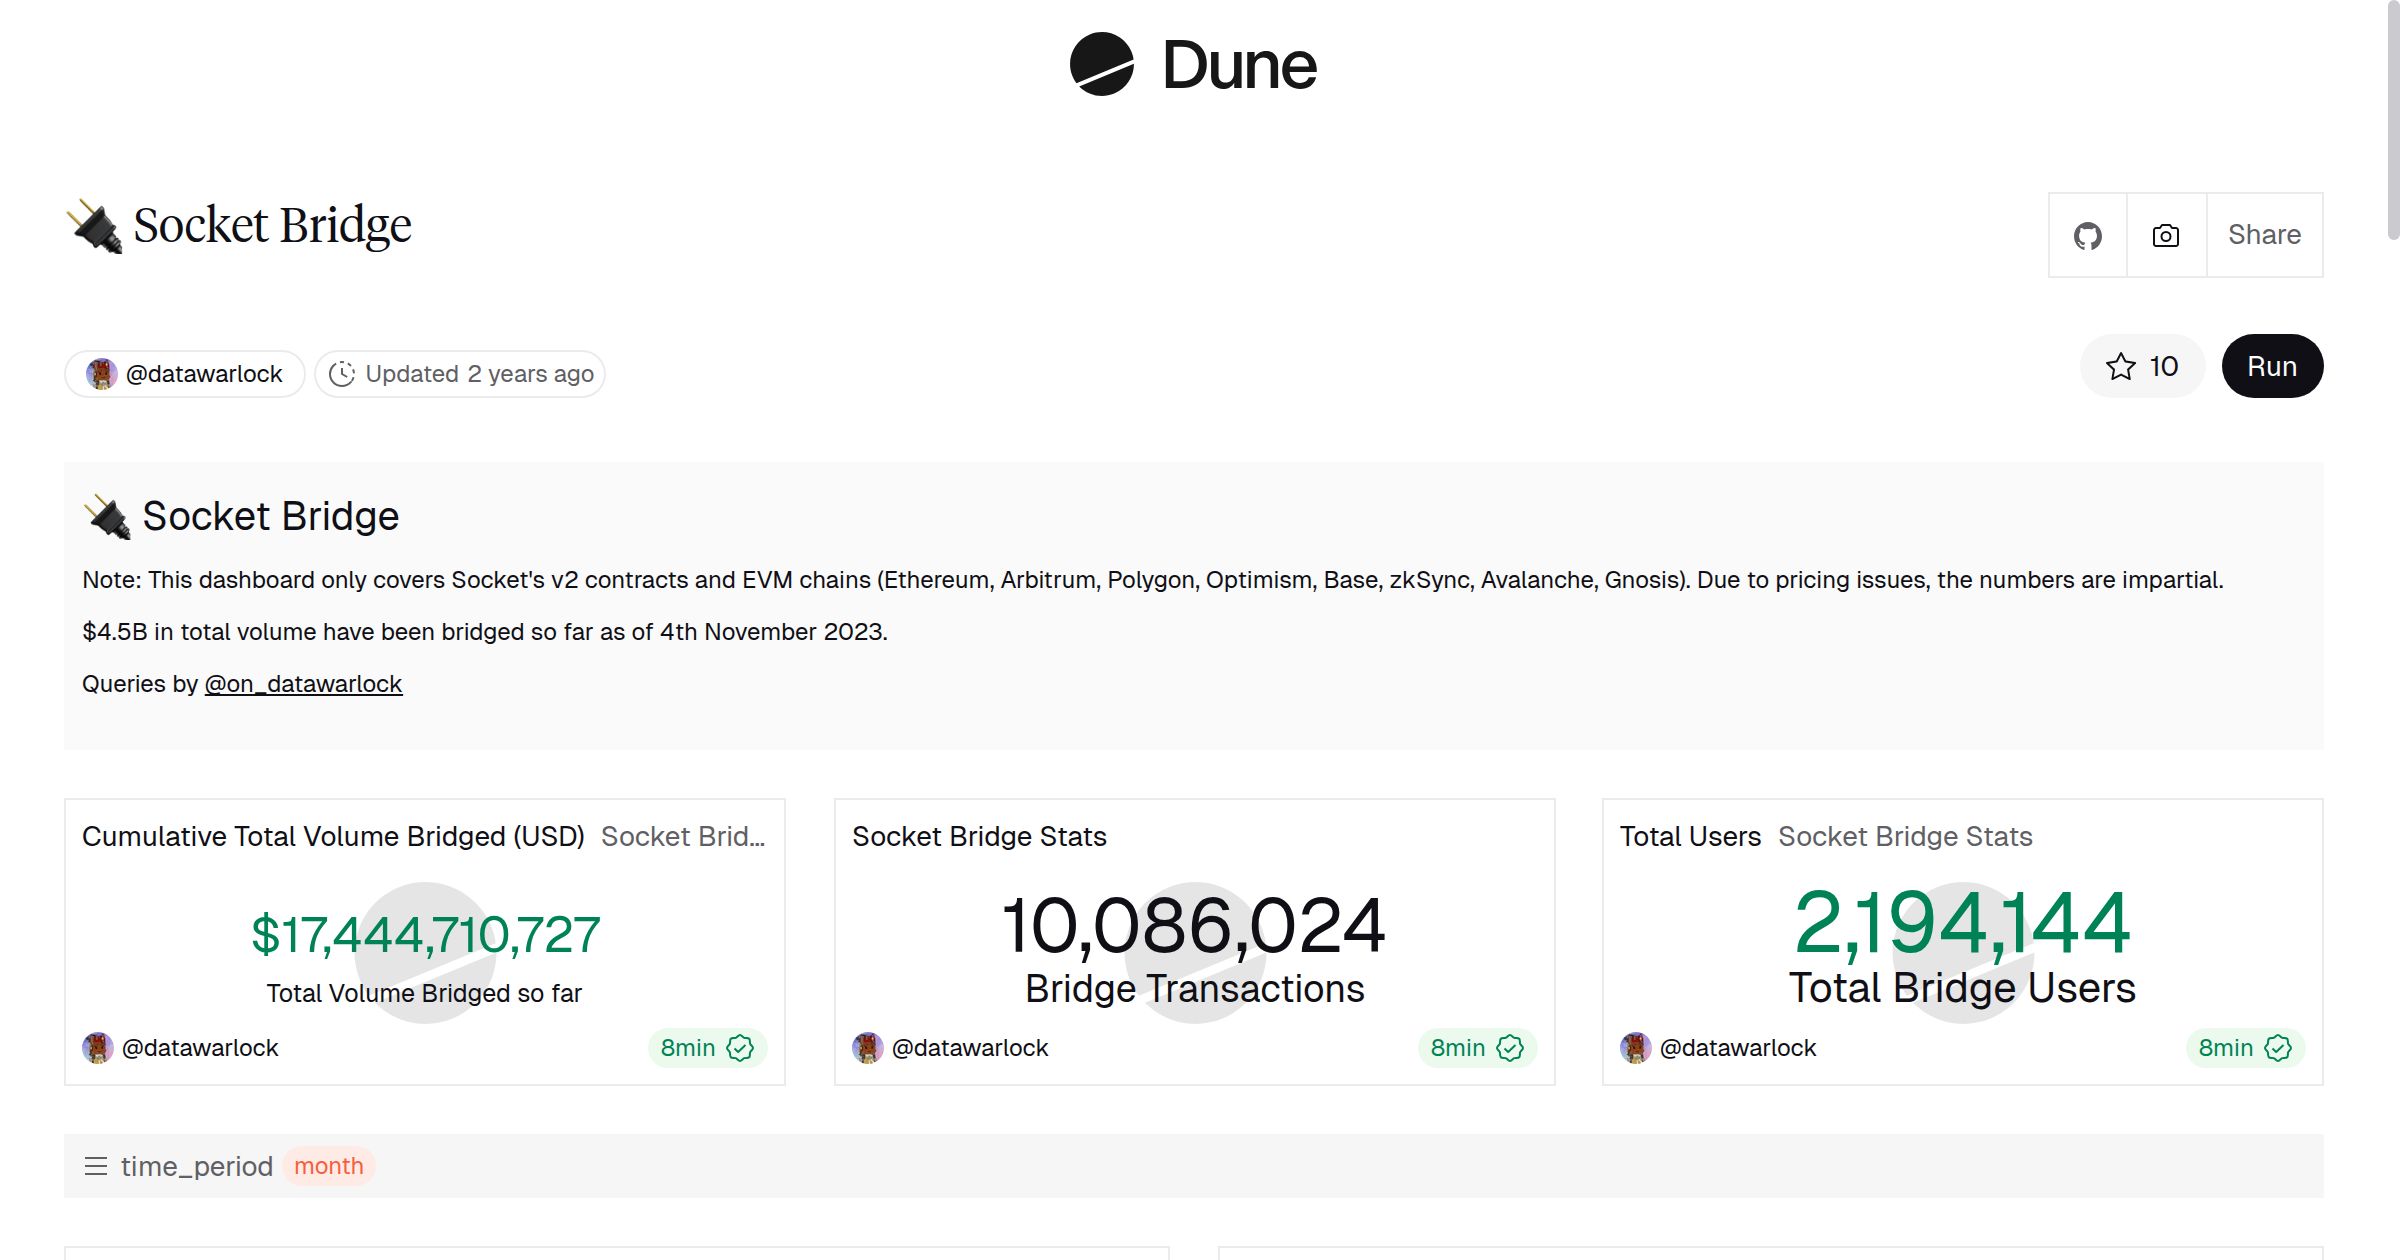Screen dimensions: 2400x1260
Task: Open the Share option
Action: 2264,236
